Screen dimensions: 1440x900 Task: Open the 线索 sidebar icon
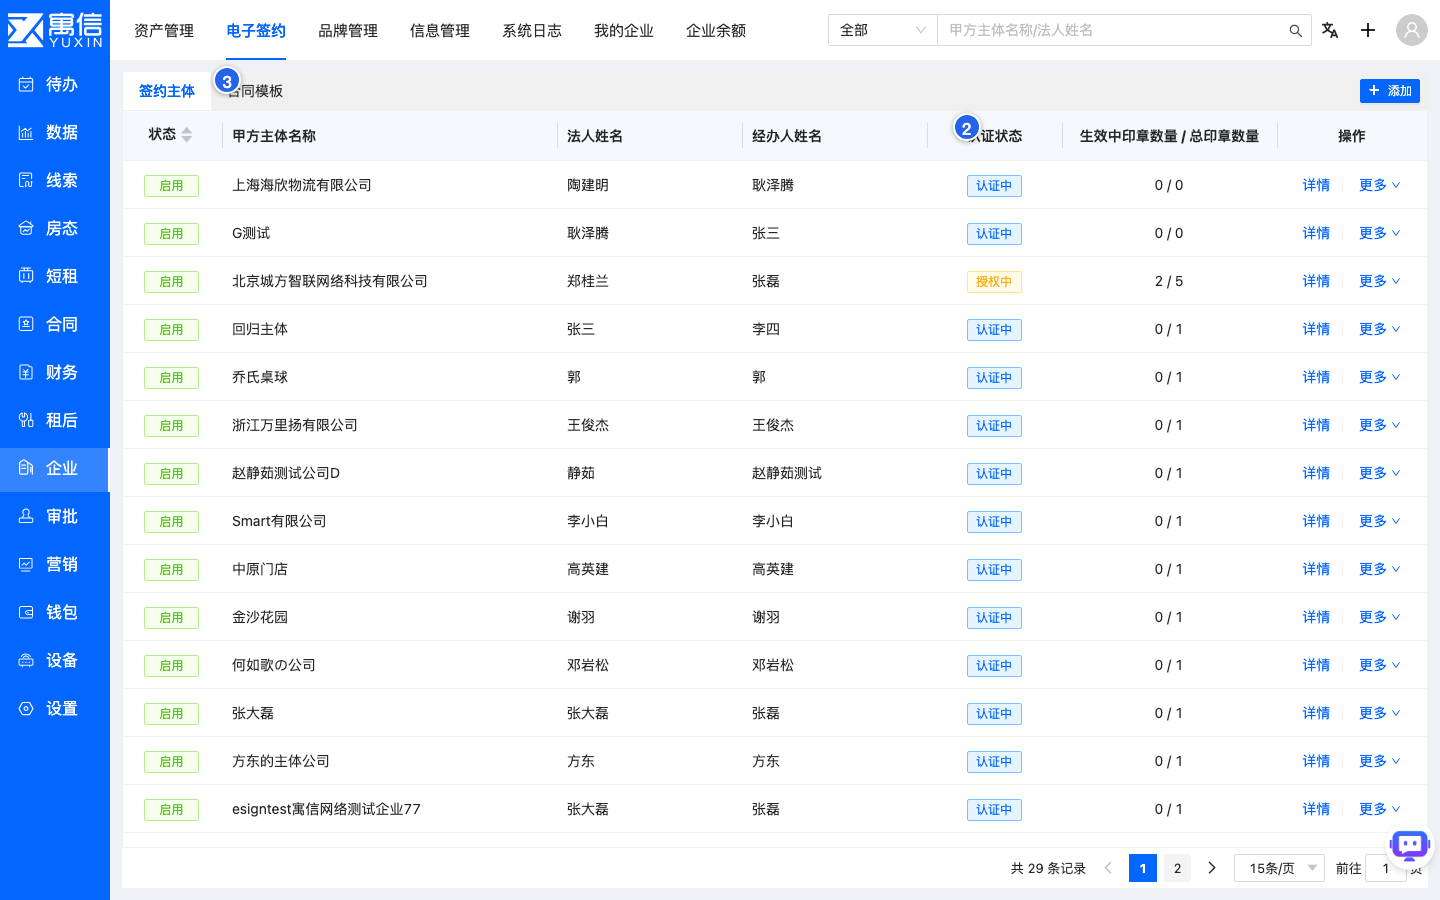pos(26,180)
